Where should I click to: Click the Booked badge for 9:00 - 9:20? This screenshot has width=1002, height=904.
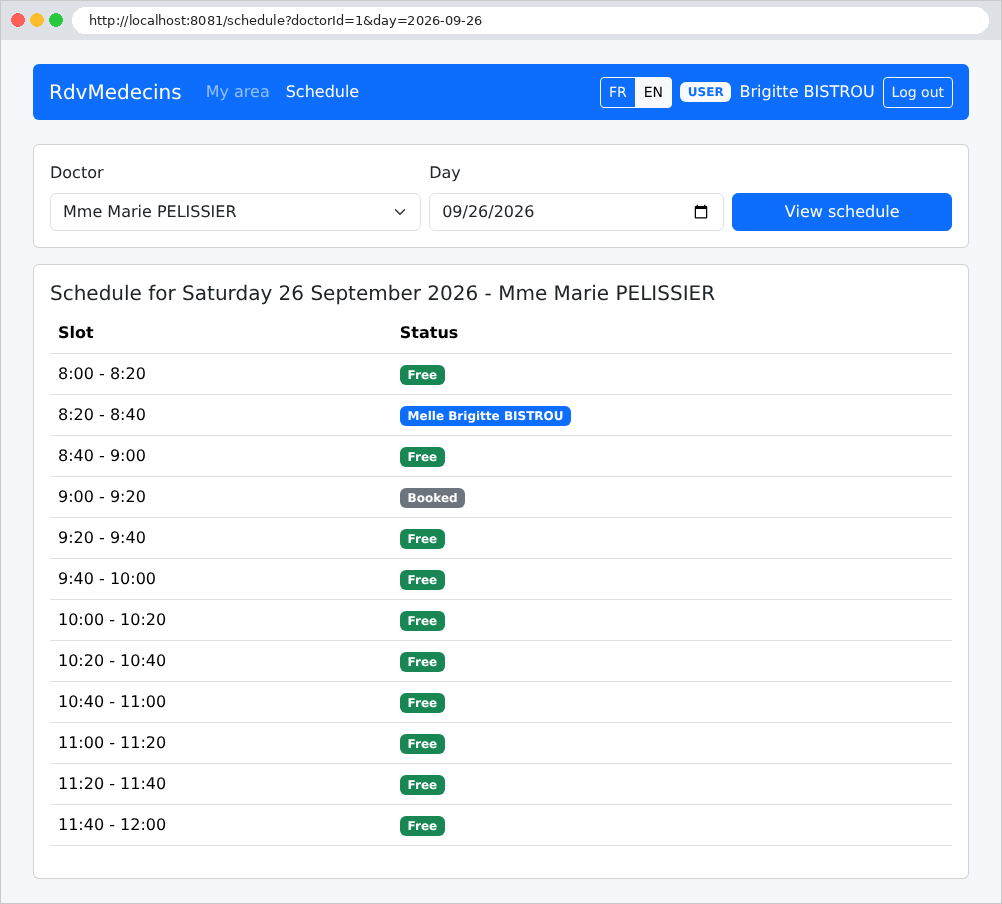[432, 498]
